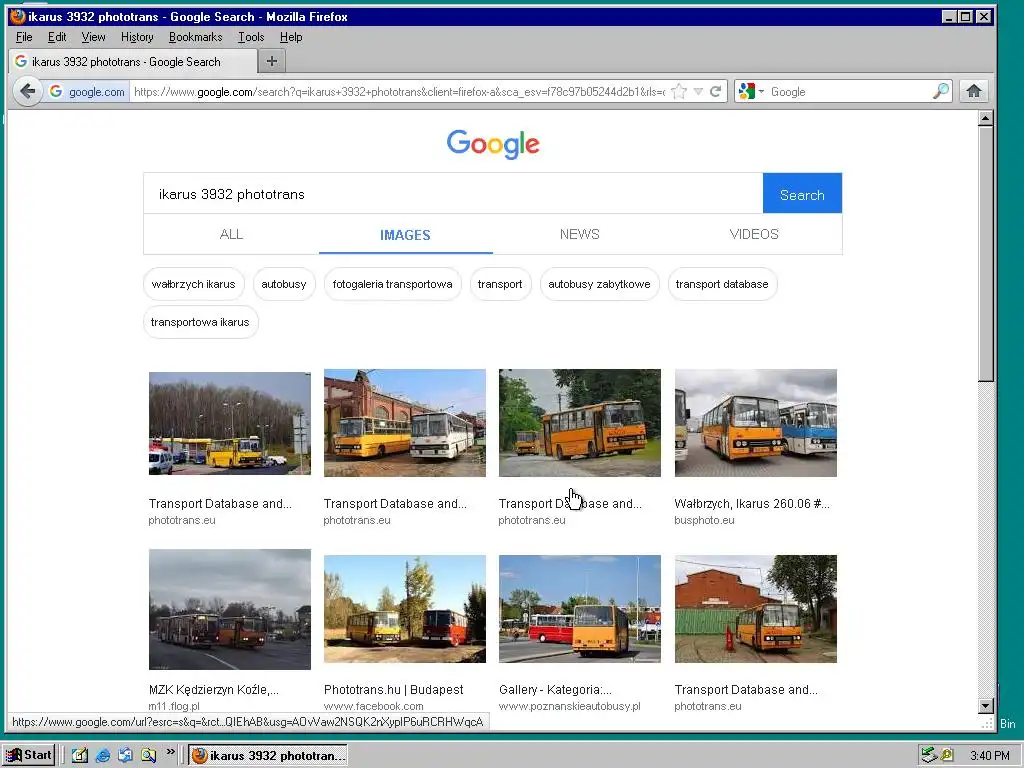1024x768 pixels.
Task: Open the View menu
Action: pos(93,37)
